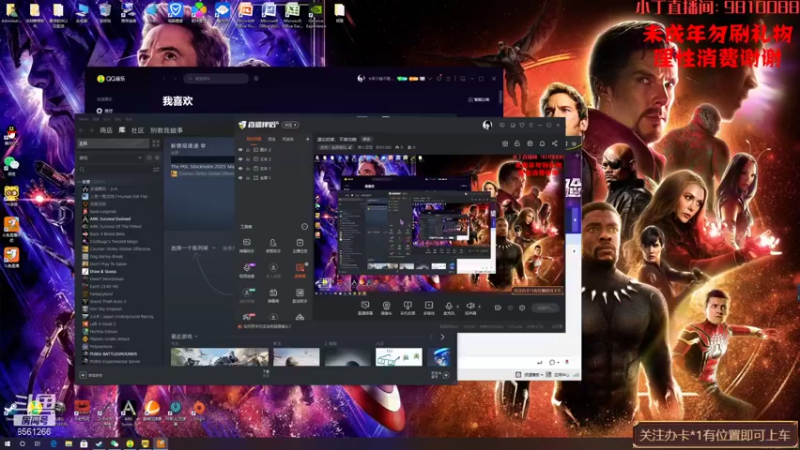The width and height of the screenshot is (800, 450).
Task: Click Steam library home button
Action: point(113,144)
